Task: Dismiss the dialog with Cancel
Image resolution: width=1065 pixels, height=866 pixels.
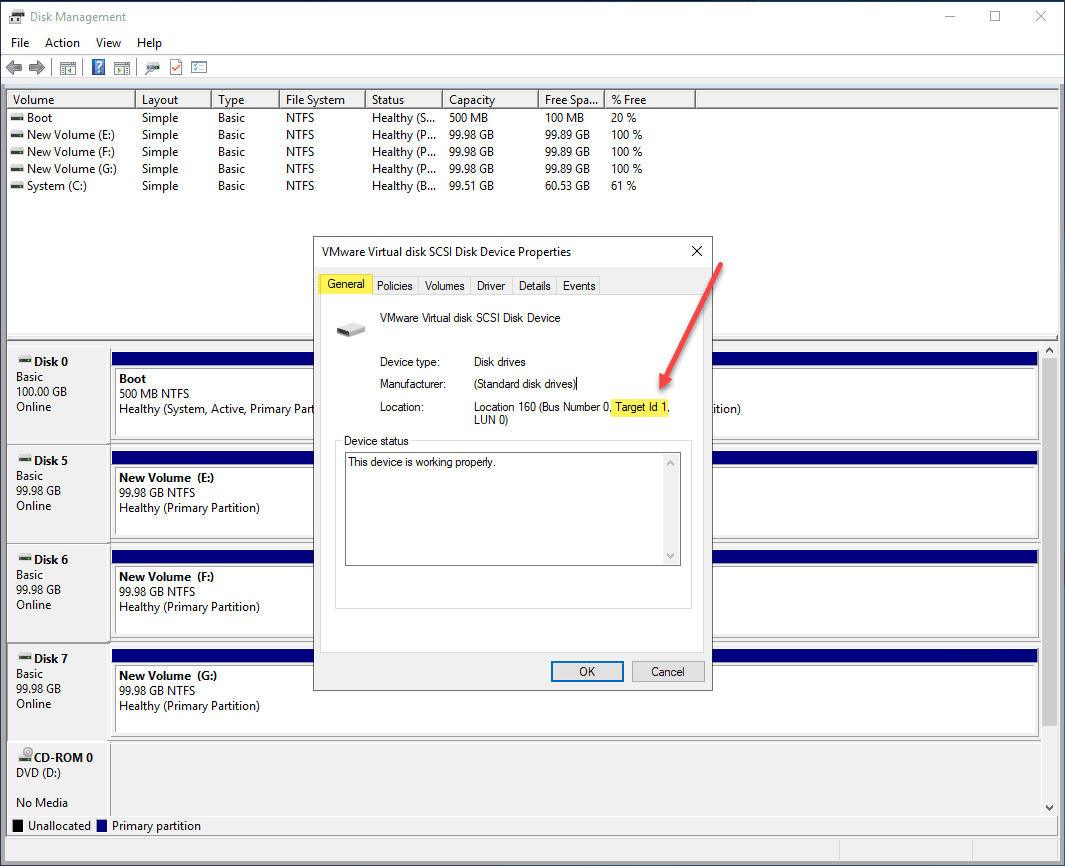Action: (667, 671)
